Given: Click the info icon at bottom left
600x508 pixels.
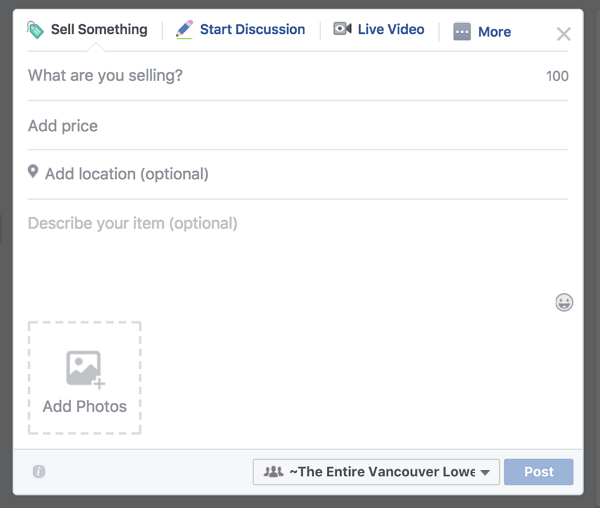Looking at the screenshot, I should [x=39, y=471].
